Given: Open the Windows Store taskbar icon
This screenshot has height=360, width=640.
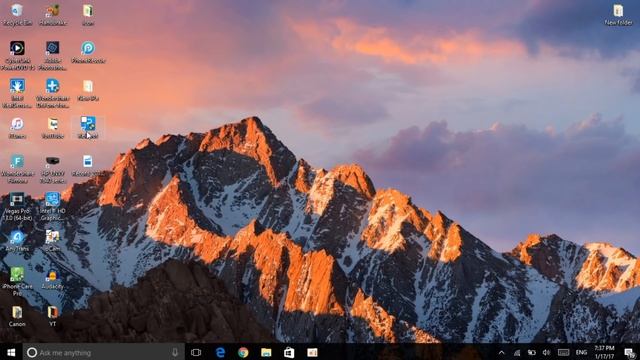Looking at the screenshot, I should [289, 352].
